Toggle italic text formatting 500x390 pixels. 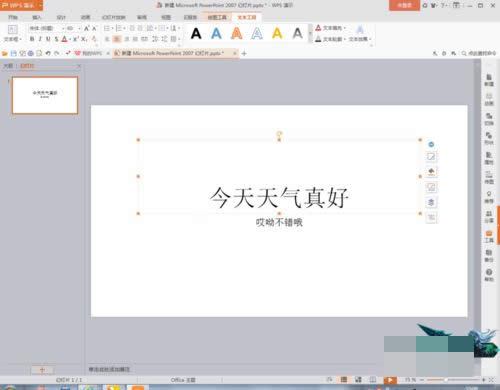tap(40, 39)
